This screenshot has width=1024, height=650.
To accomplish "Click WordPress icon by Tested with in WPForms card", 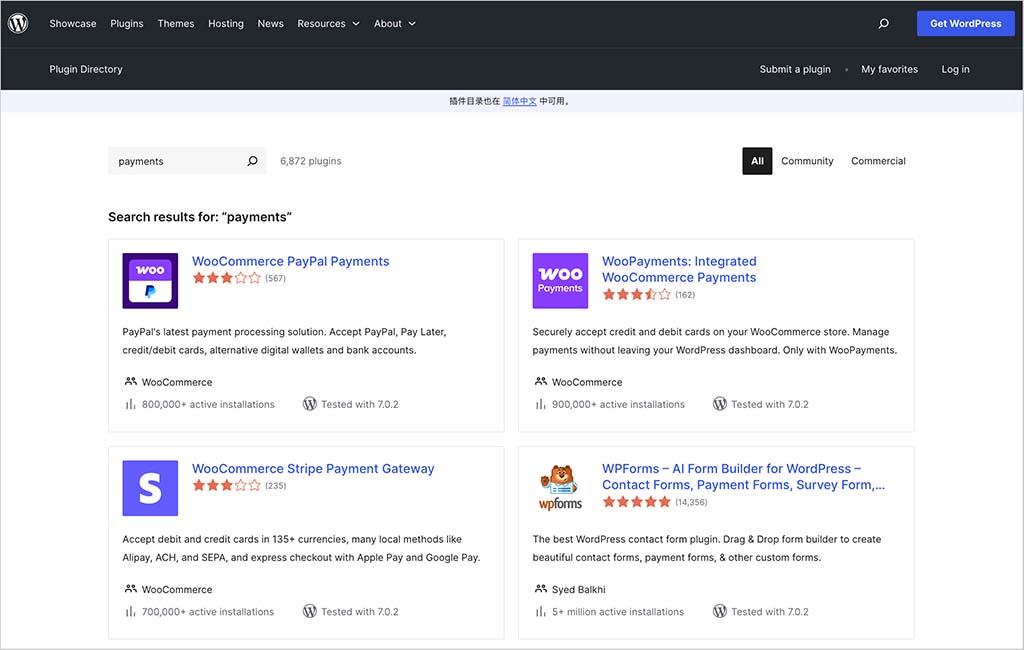I will [x=720, y=611].
